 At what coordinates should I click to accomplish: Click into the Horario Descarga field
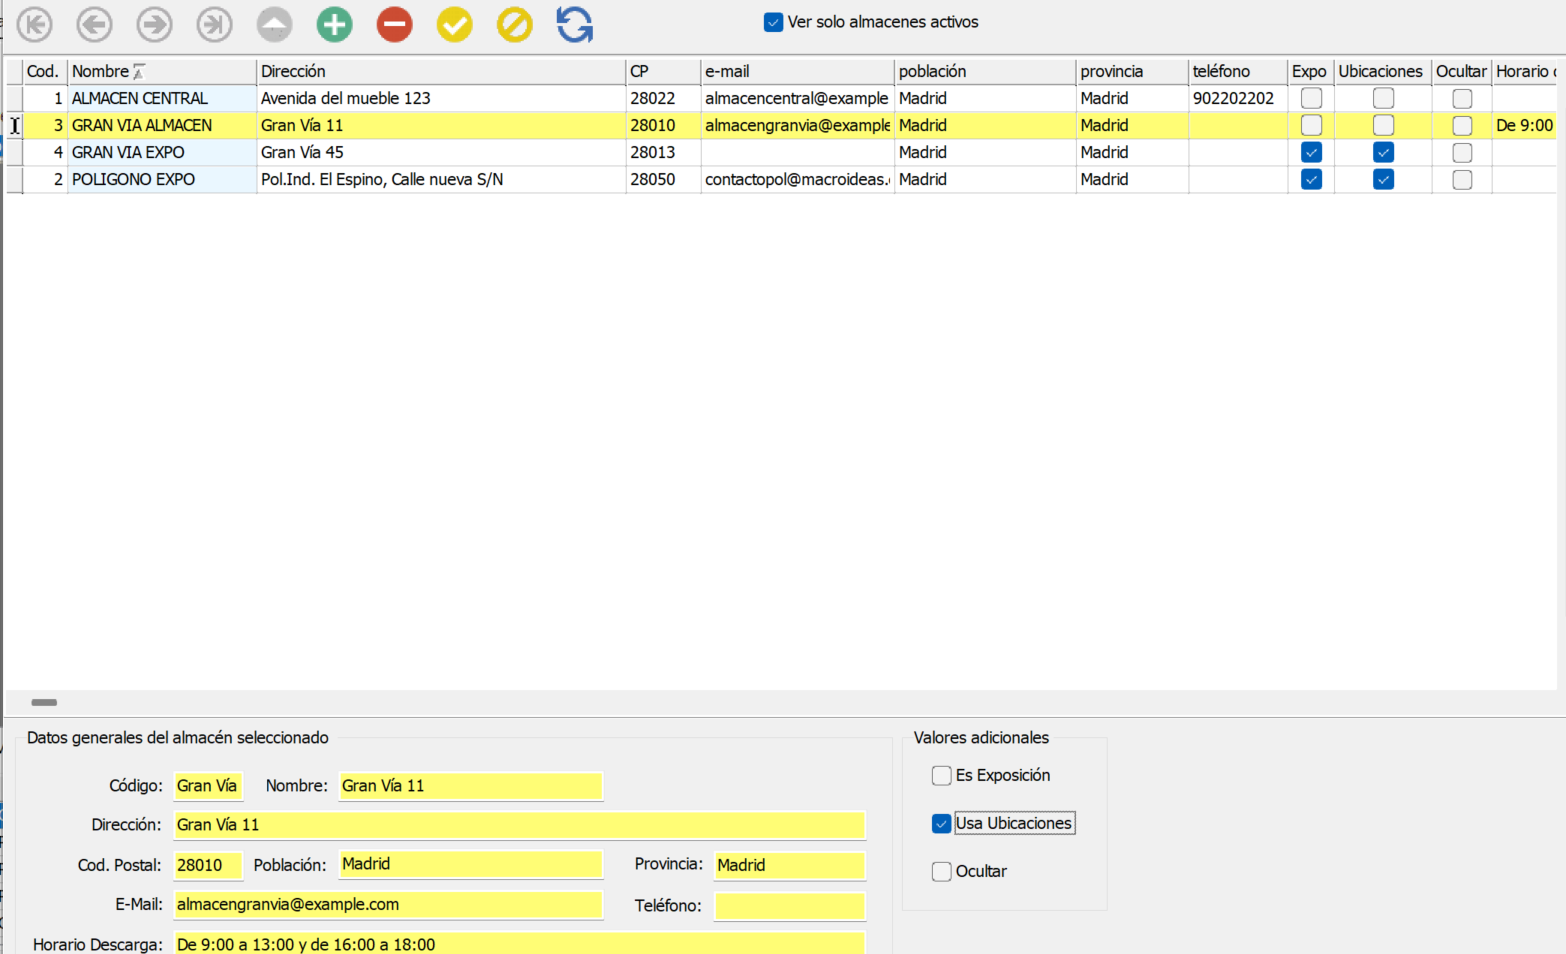tap(519, 943)
